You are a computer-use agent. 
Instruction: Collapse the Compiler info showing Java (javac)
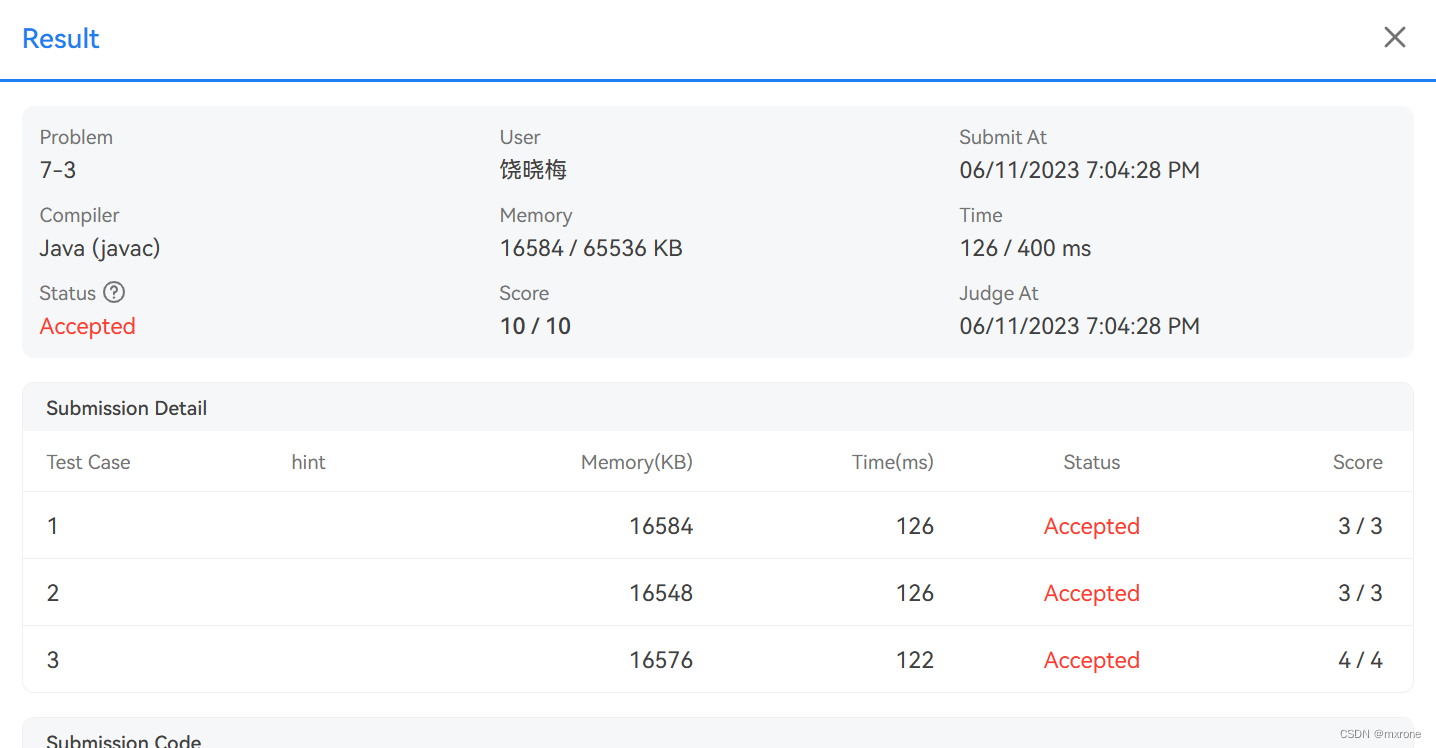[x=99, y=248]
